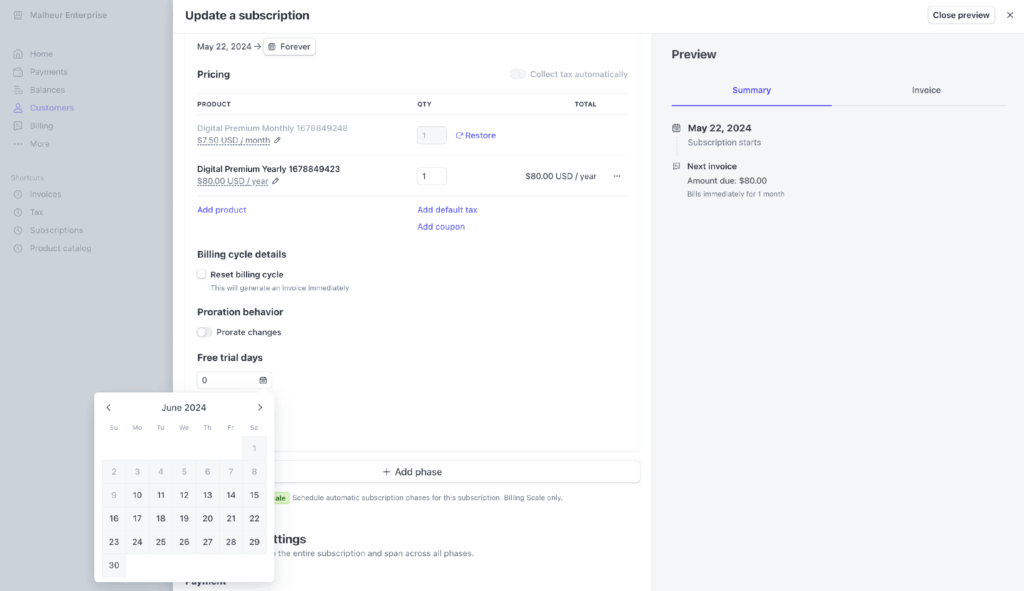The width and height of the screenshot is (1024, 591).
Task: Toggle Collect tax automatically switch
Action: click(517, 74)
